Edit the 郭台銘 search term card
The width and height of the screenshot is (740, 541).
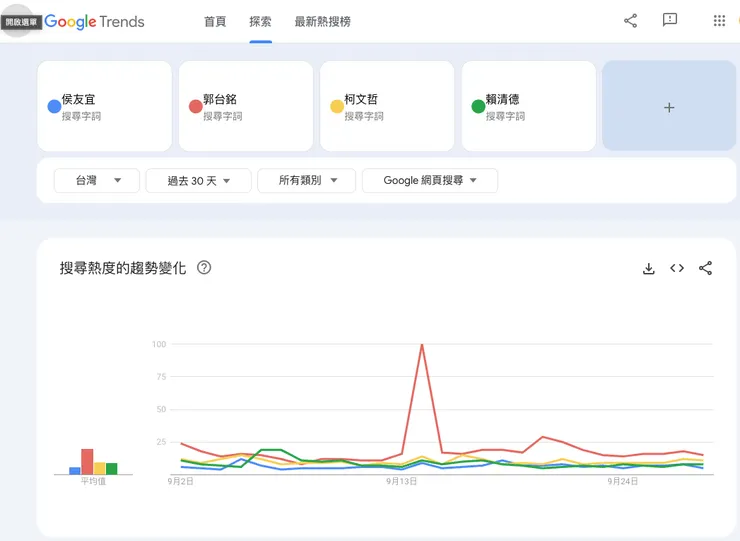coord(246,106)
